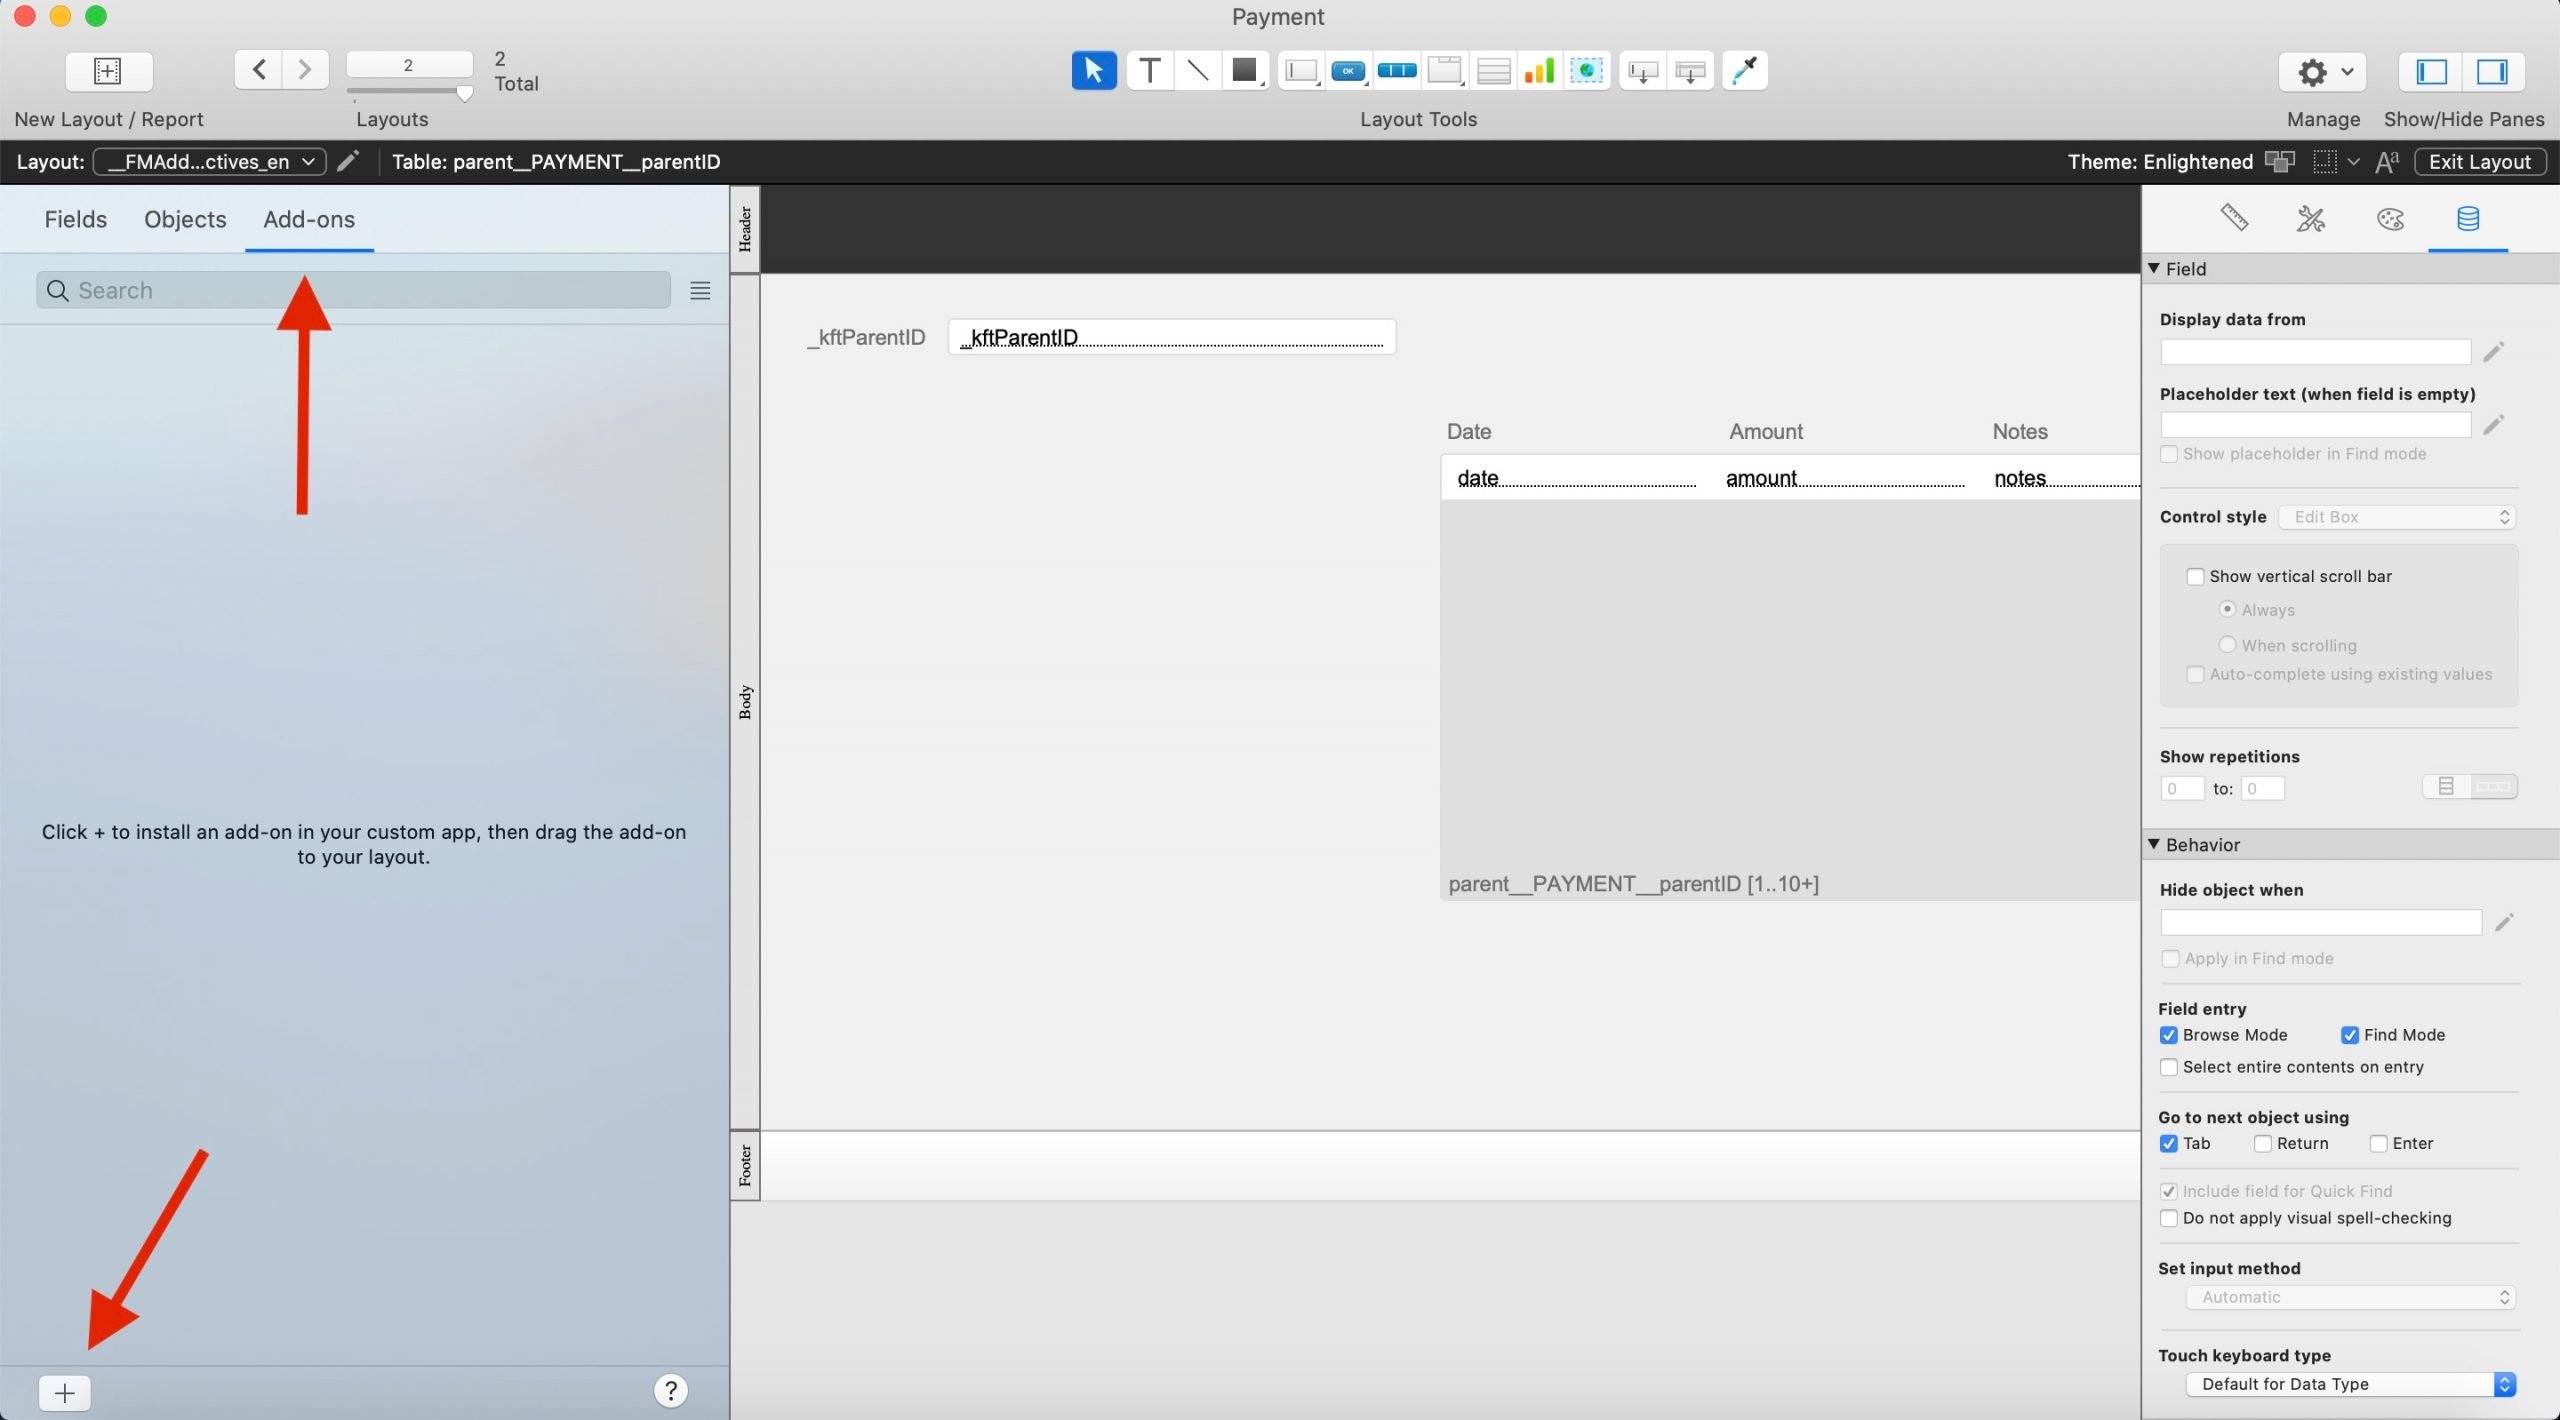Screen dimensions: 2560x1420
Task: Click New Layout / Report icon
Action: coord(108,71)
